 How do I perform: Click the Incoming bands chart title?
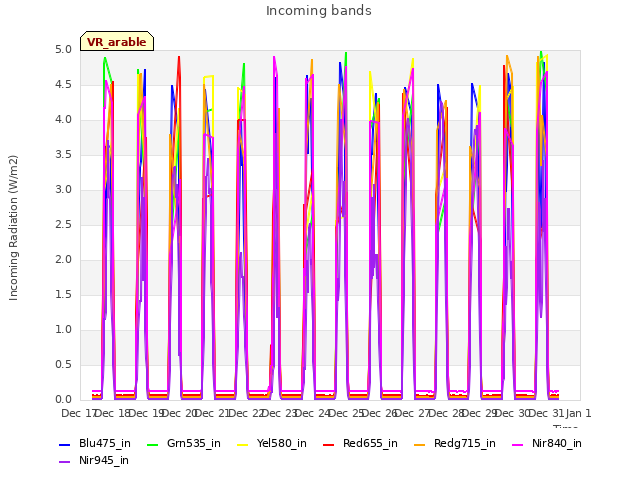[319, 11]
